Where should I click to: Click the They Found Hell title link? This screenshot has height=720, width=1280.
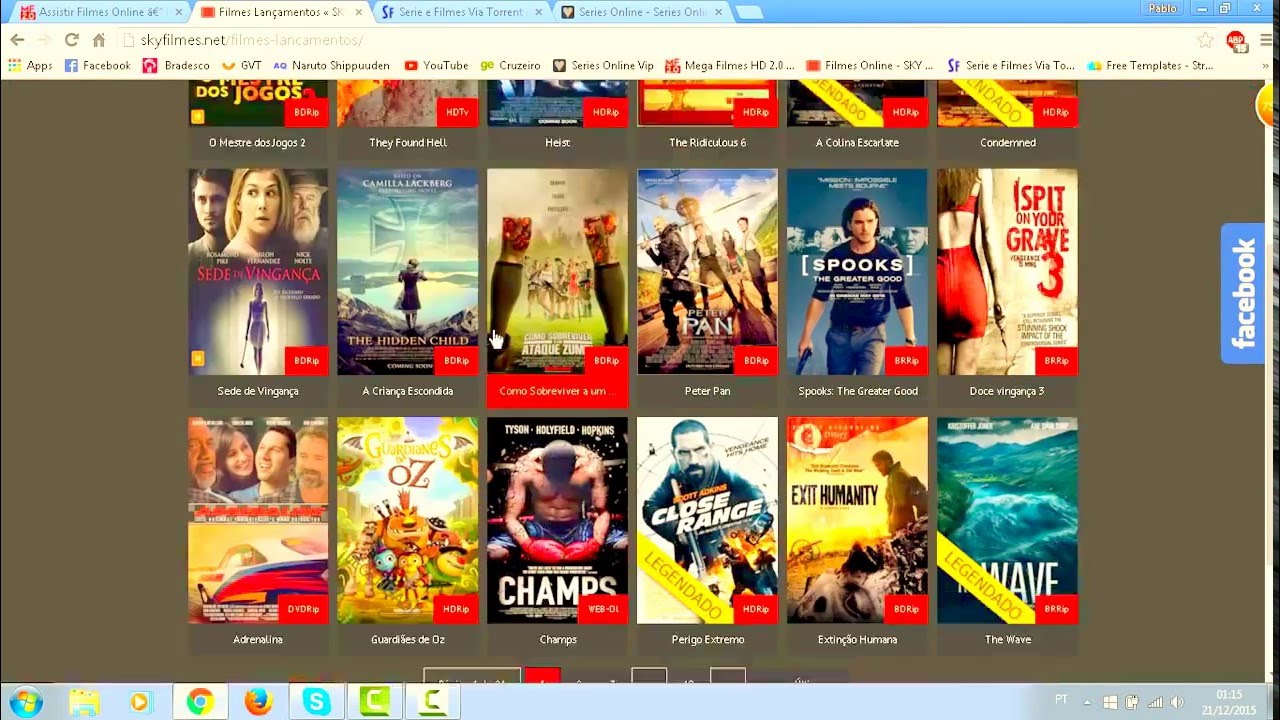408,142
